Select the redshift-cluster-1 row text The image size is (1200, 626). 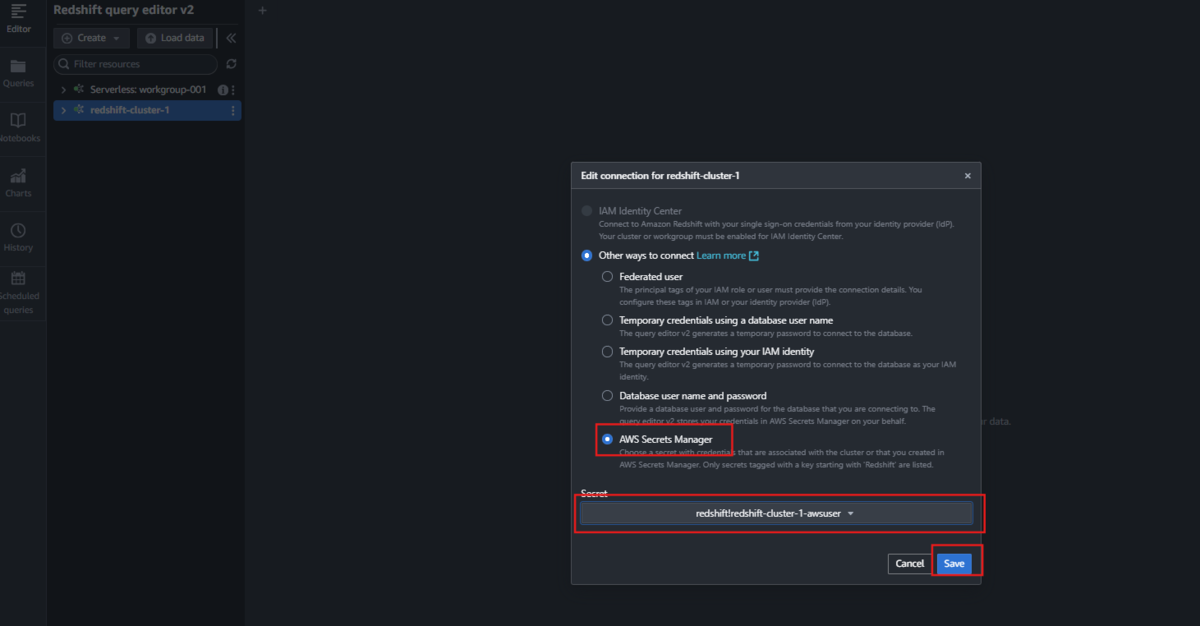click(130, 110)
